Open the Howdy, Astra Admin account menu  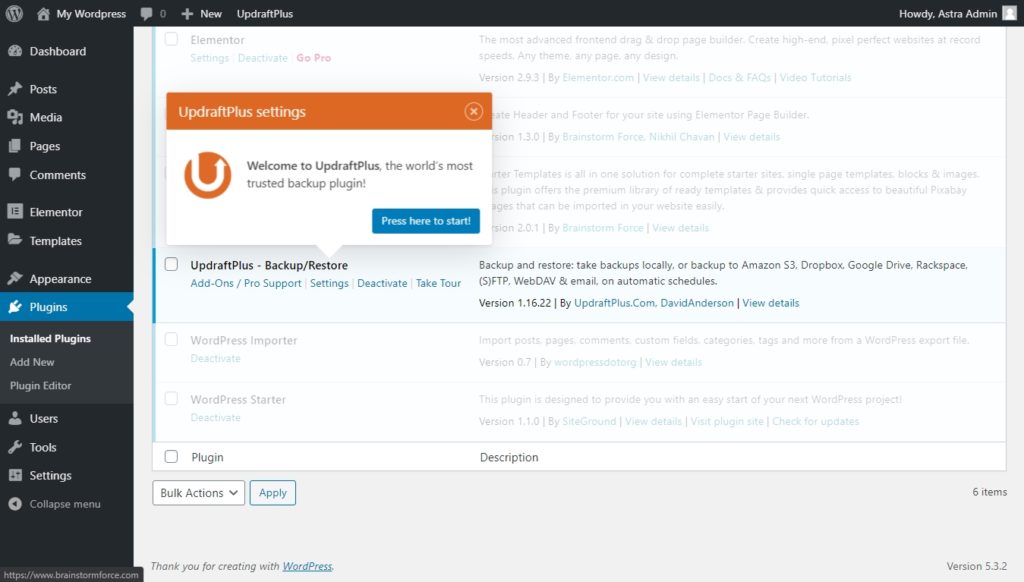click(x=957, y=13)
